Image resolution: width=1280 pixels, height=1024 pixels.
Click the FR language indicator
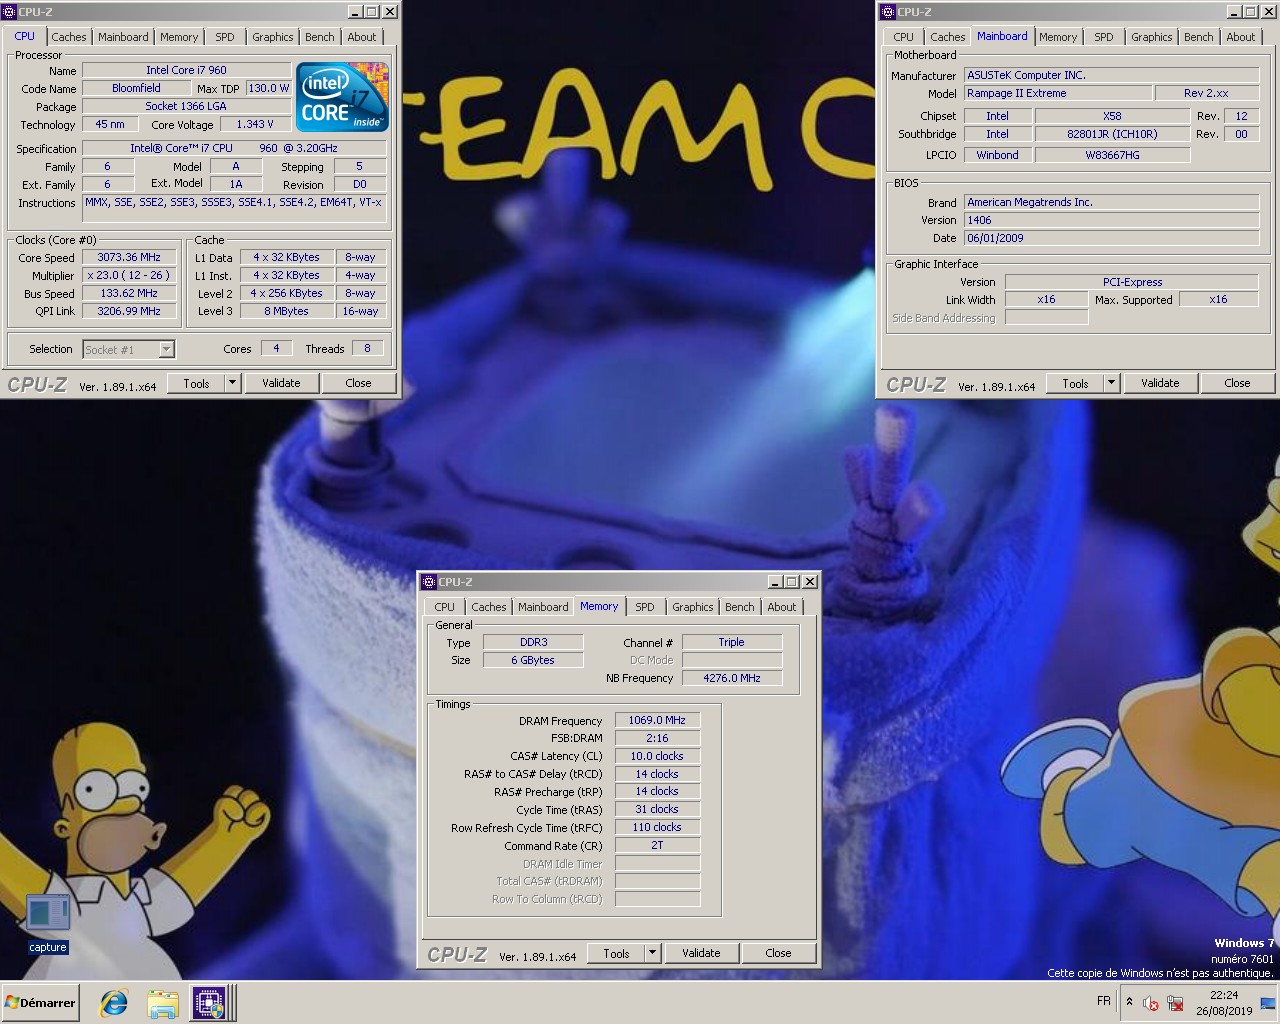coord(1103,1001)
